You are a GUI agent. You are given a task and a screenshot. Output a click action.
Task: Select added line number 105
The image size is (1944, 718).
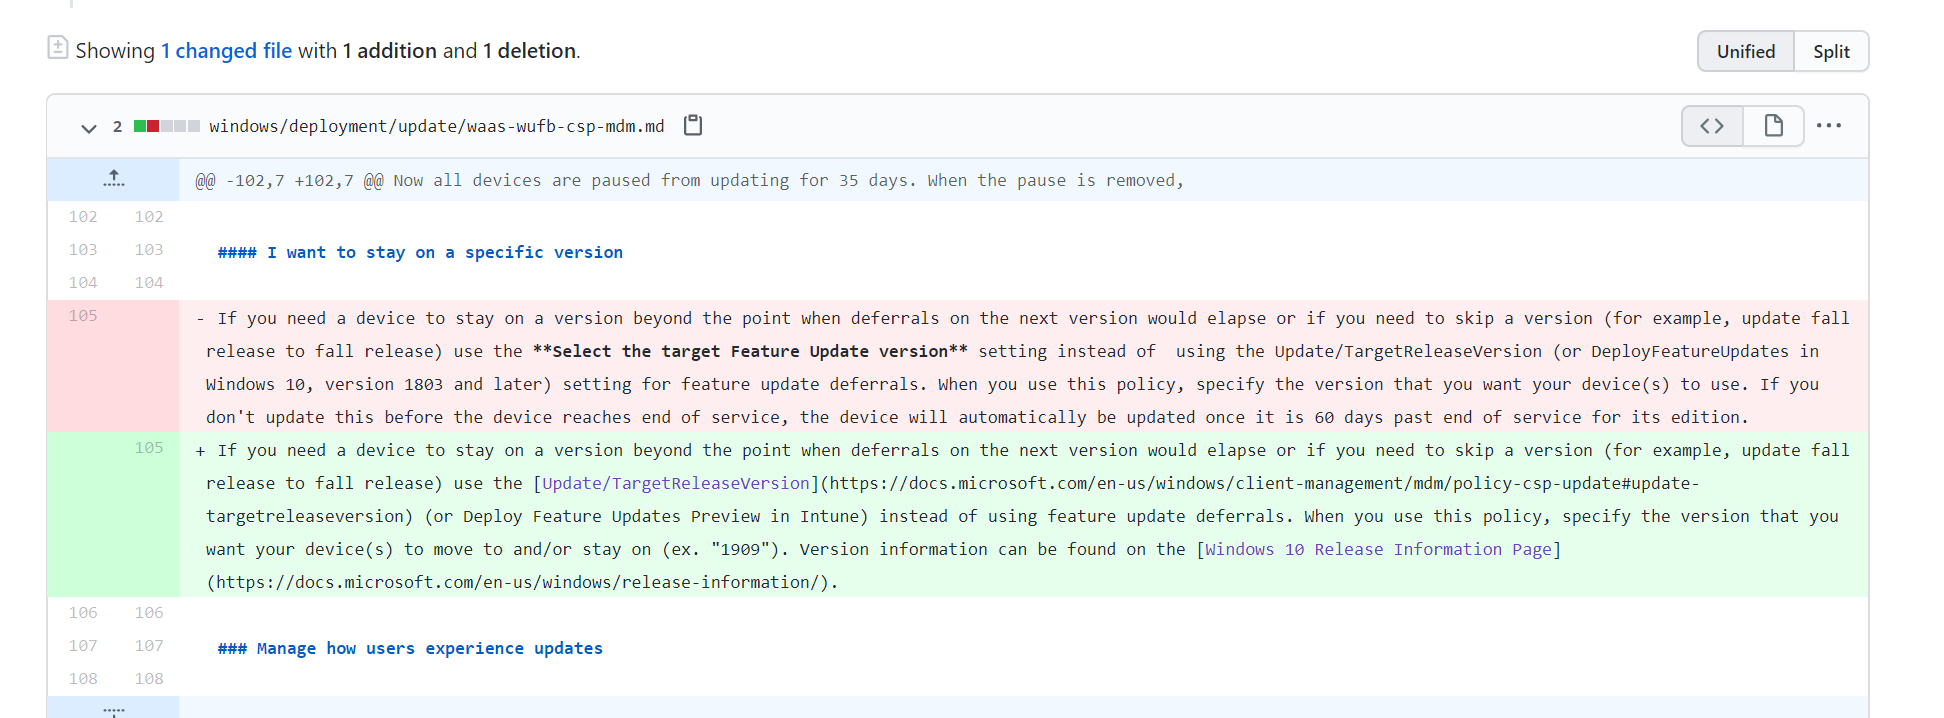[149, 448]
